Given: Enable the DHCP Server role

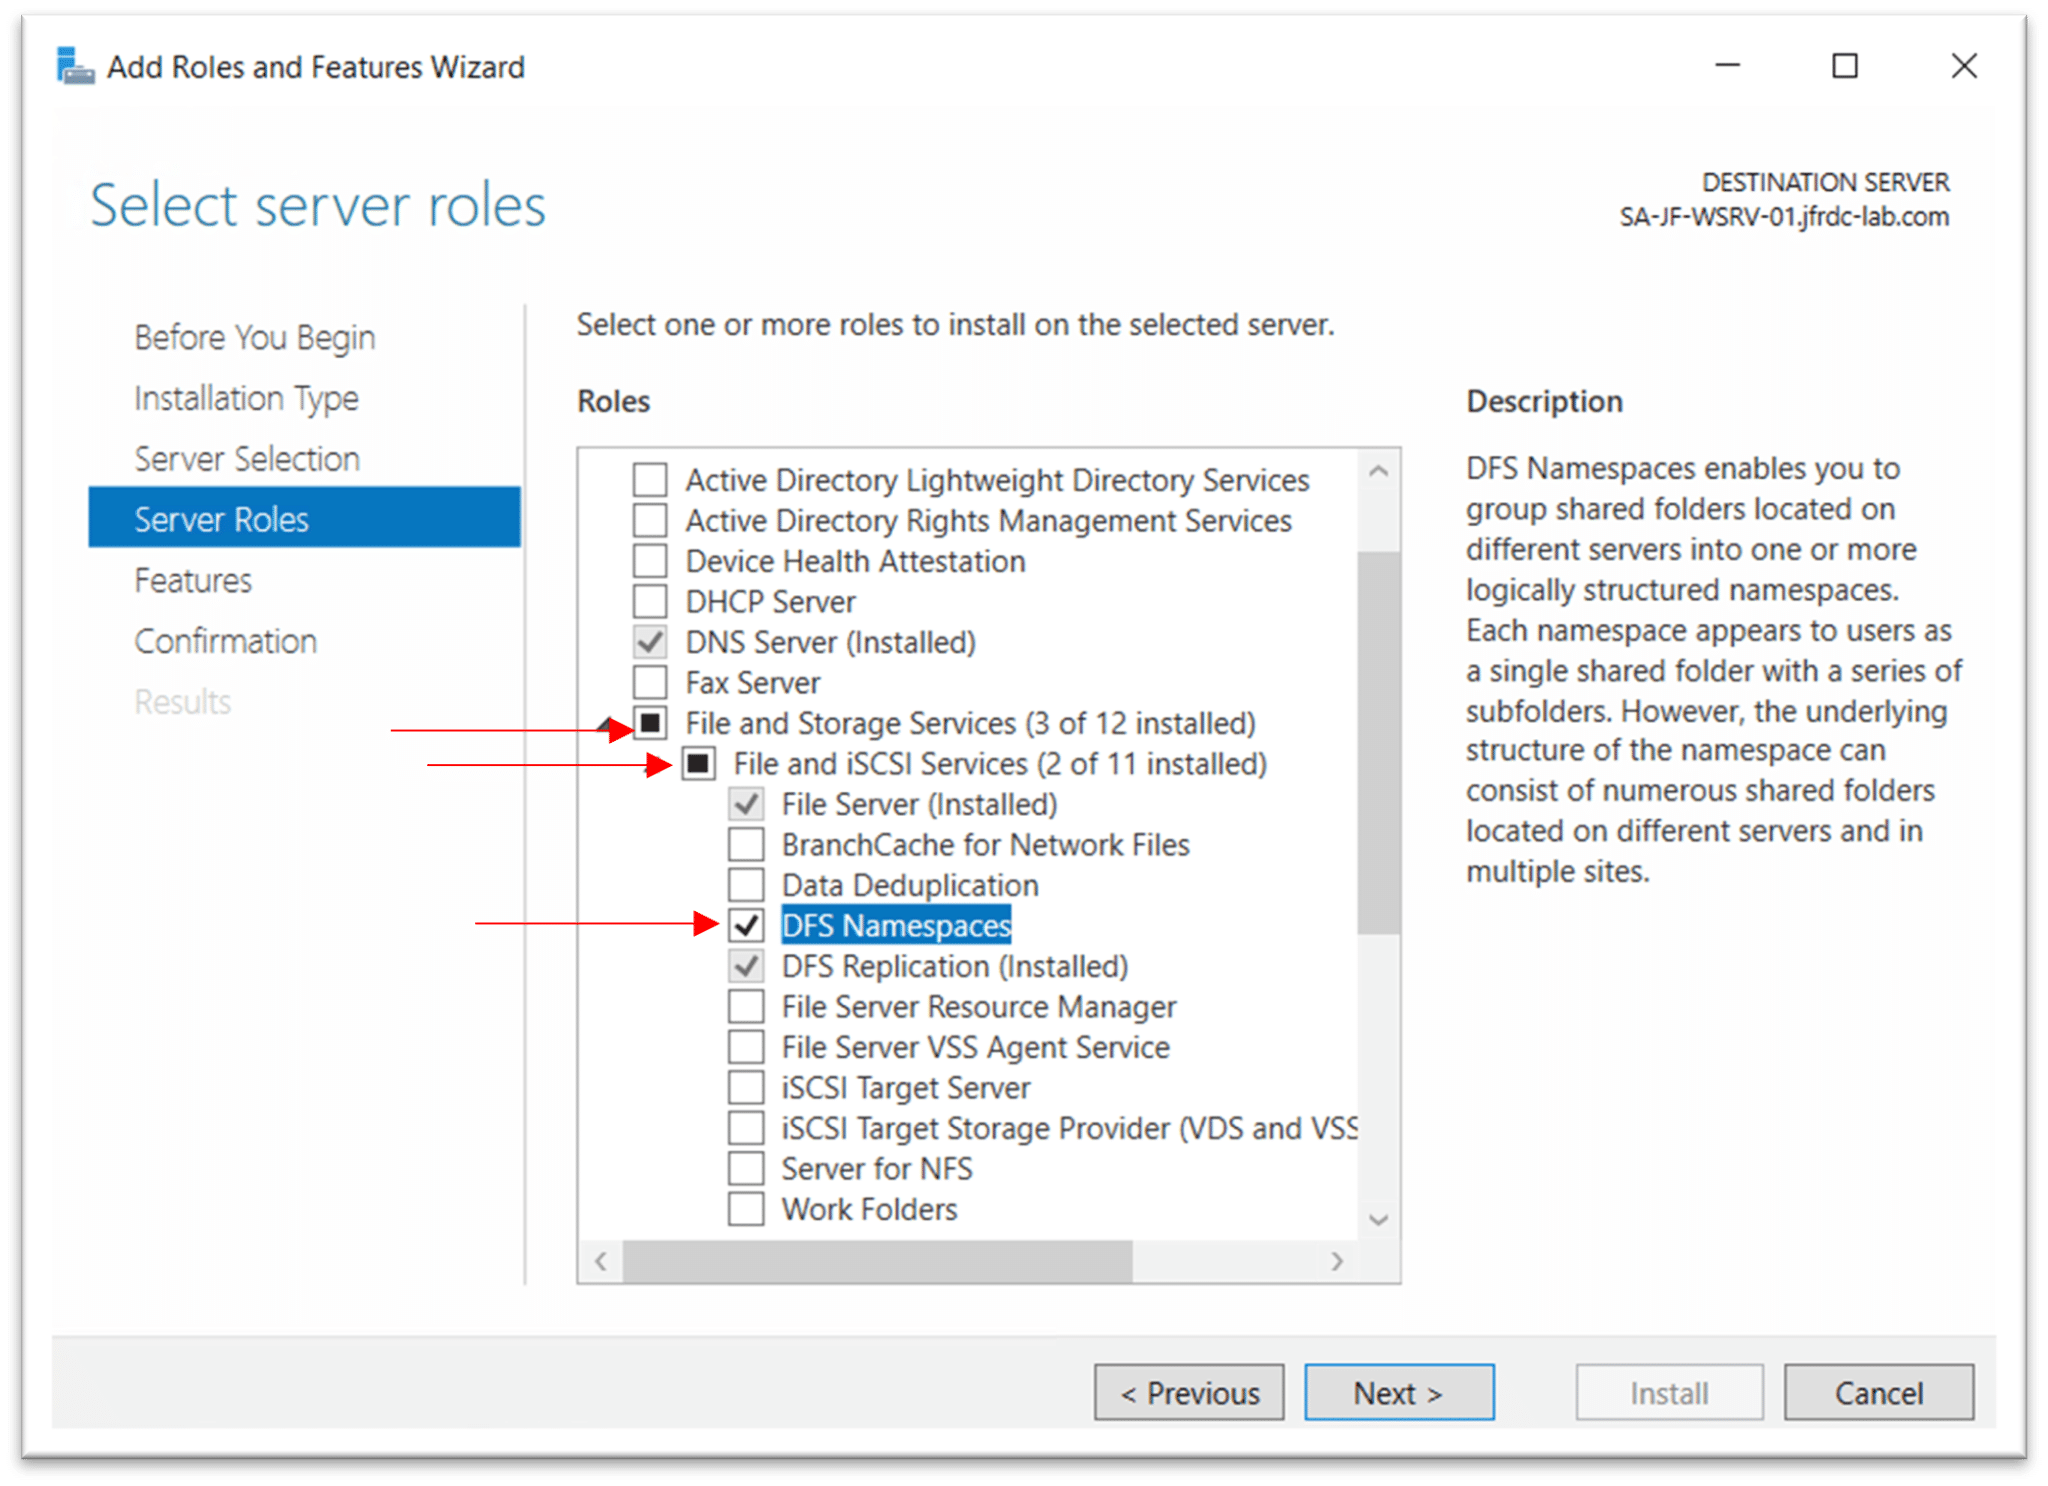Looking at the screenshot, I should pos(648,601).
